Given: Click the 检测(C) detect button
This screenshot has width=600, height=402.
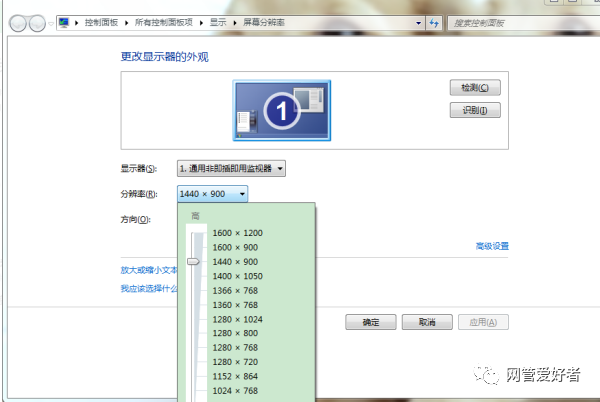Looking at the screenshot, I should 475,88.
